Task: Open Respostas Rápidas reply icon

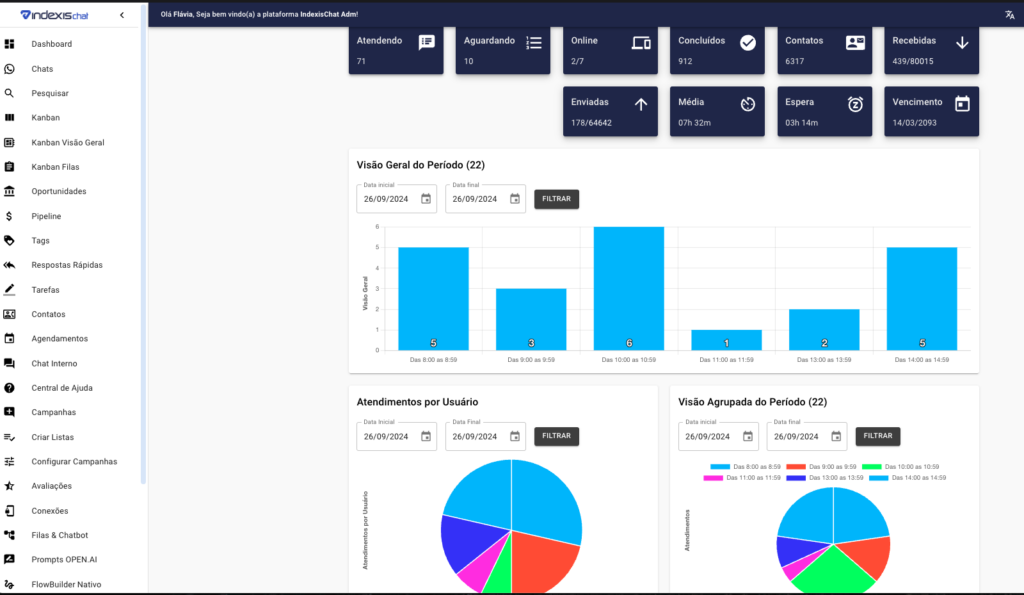Action: click(x=9, y=265)
